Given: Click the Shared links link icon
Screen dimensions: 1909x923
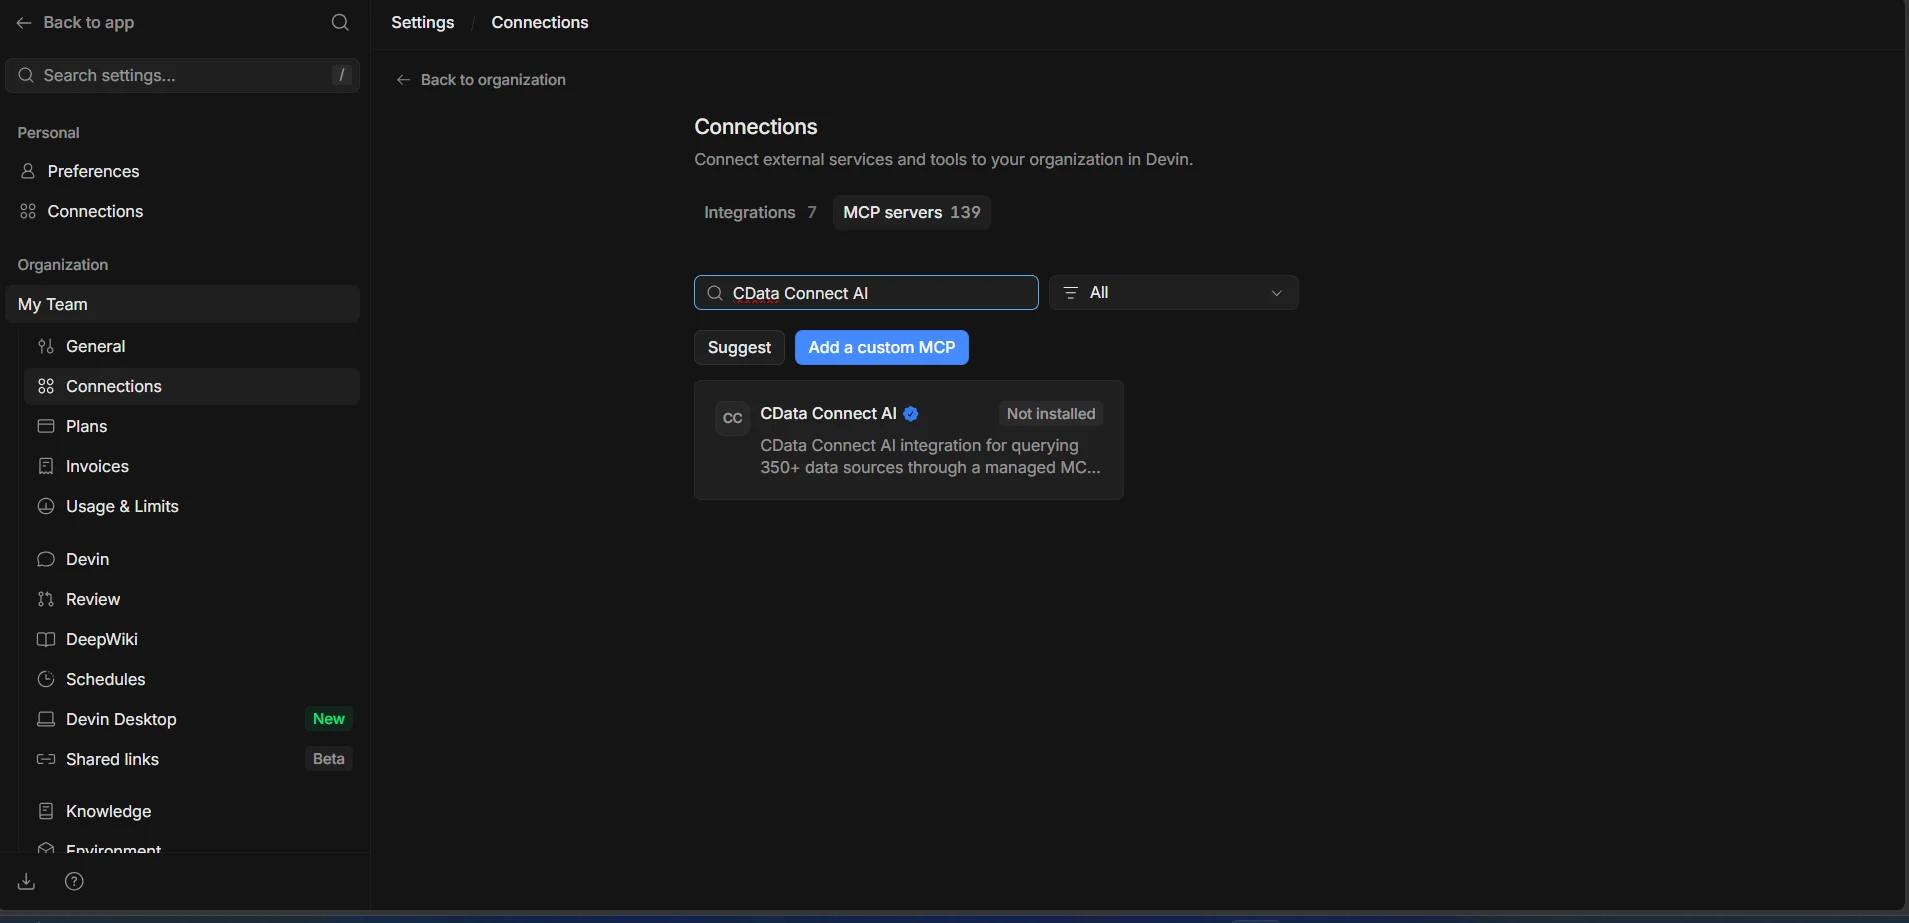Looking at the screenshot, I should [46, 759].
